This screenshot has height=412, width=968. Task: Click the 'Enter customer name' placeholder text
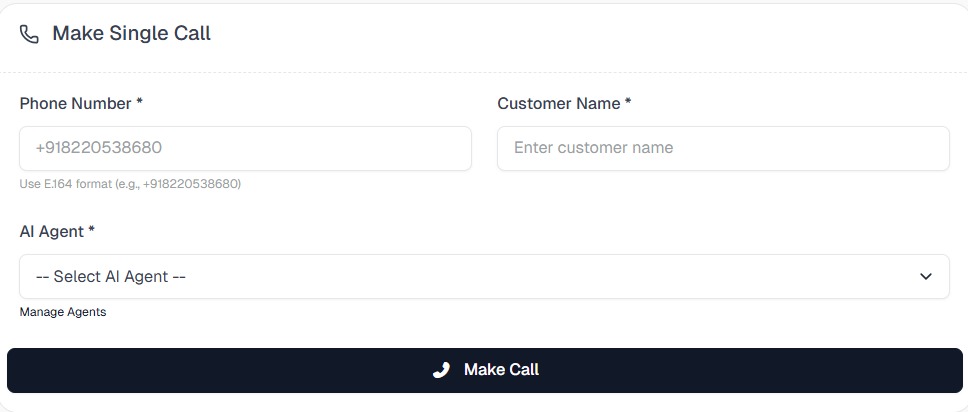593,148
